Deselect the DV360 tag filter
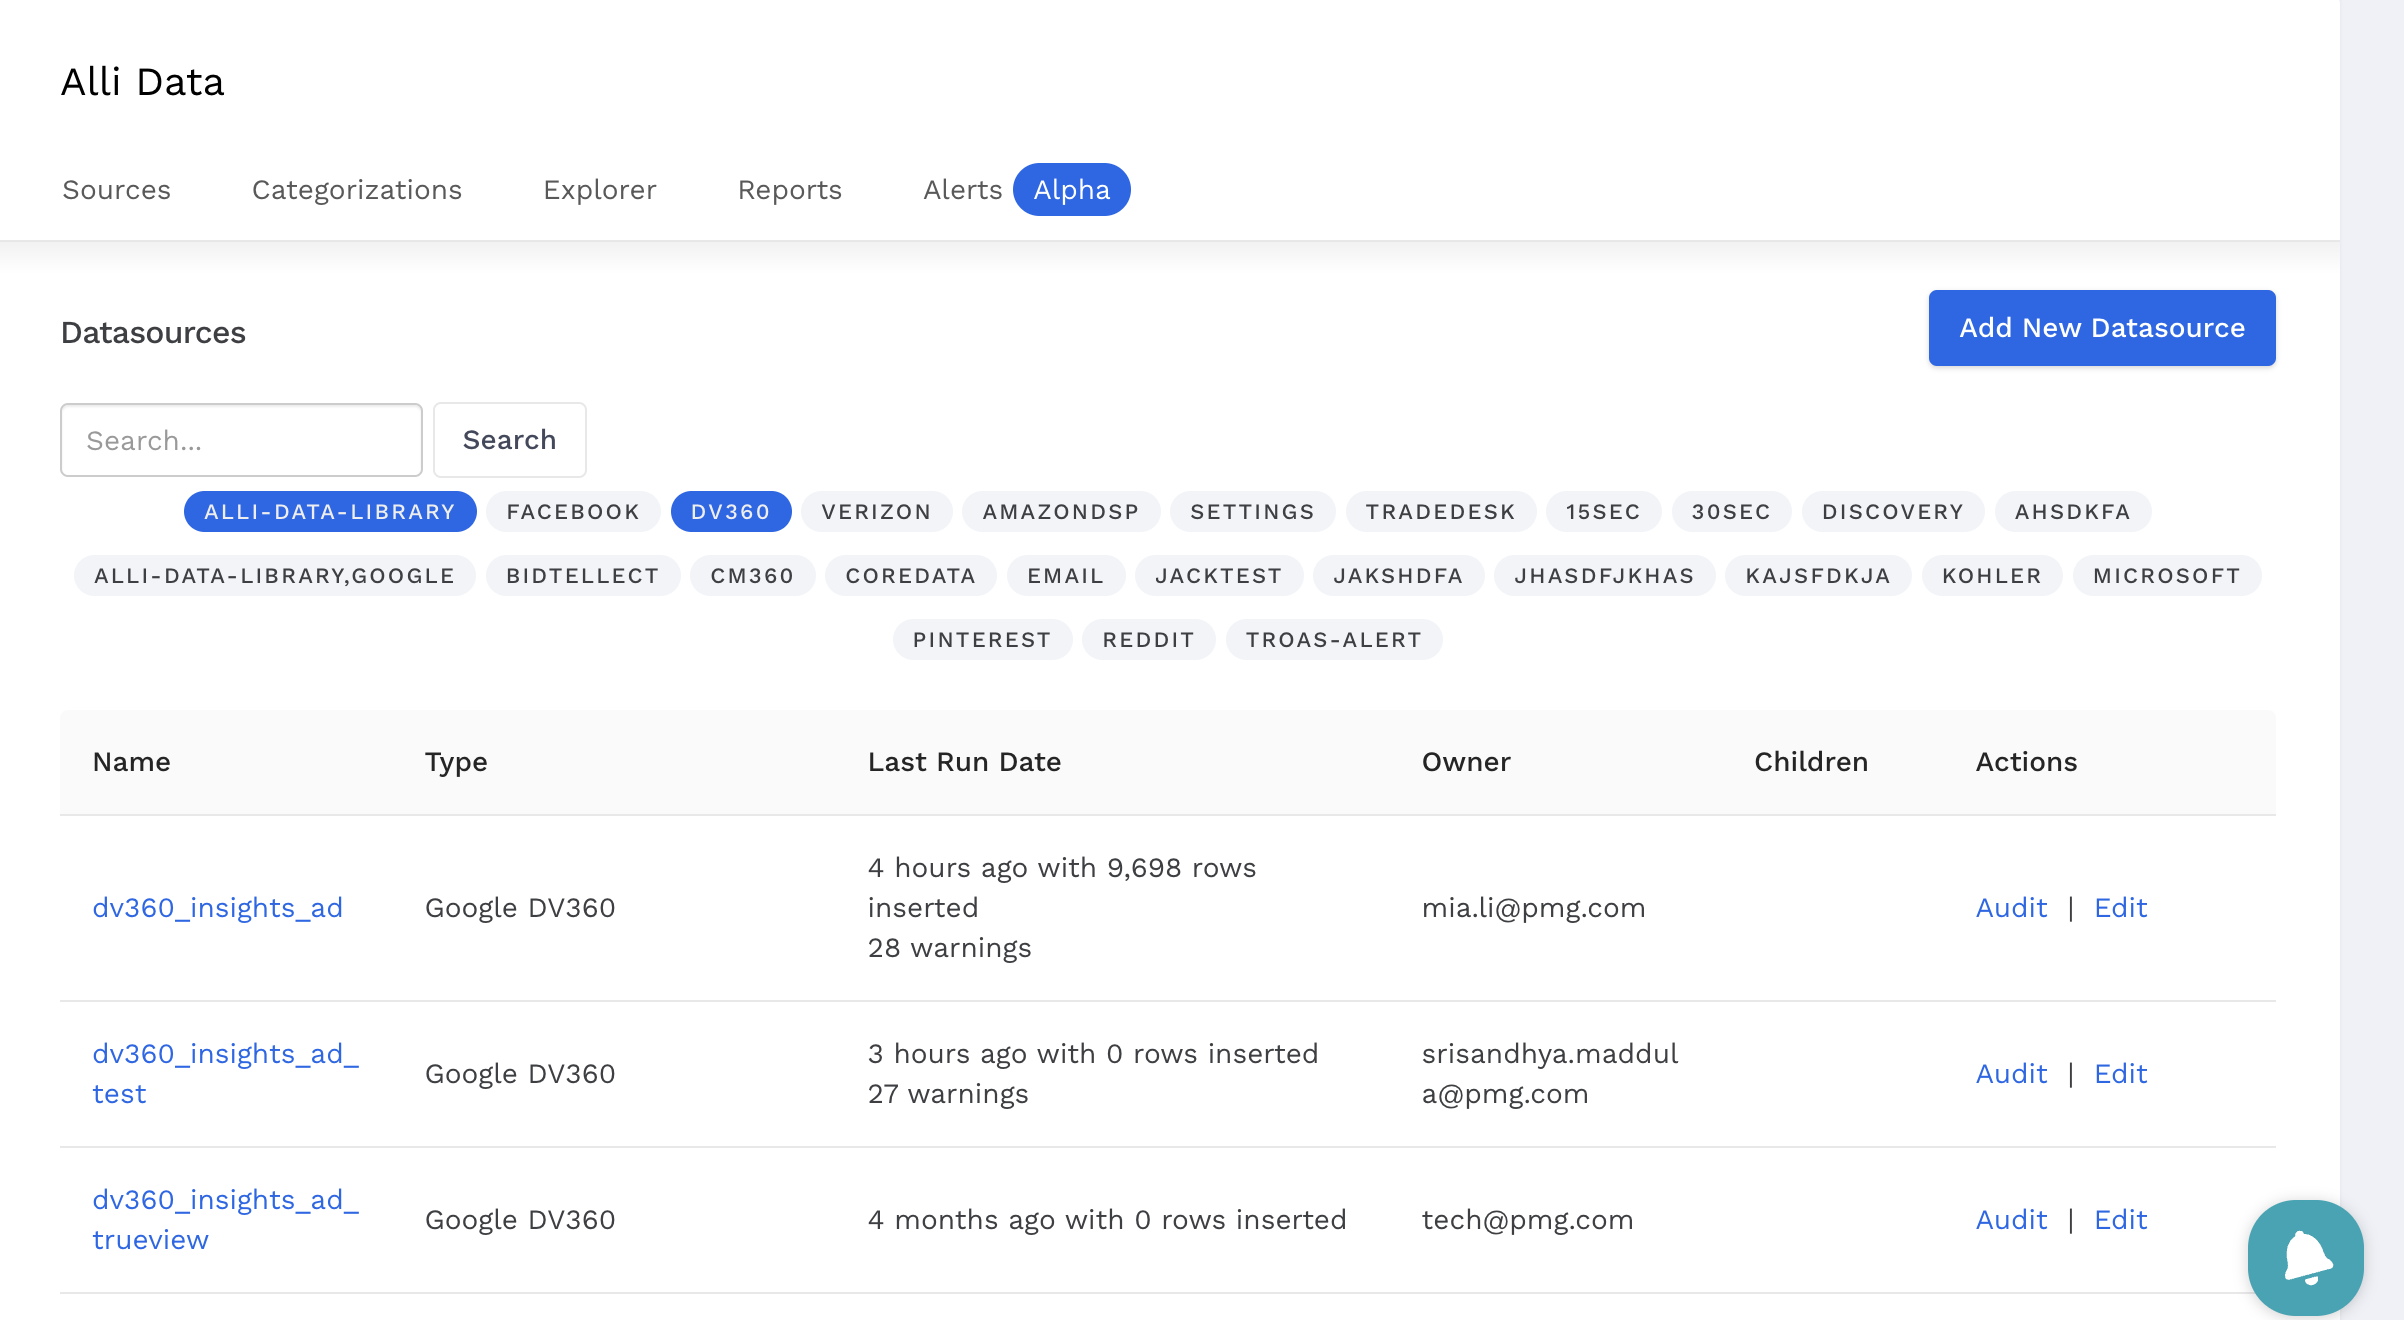Image resolution: width=2404 pixels, height=1320 pixels. (x=730, y=512)
